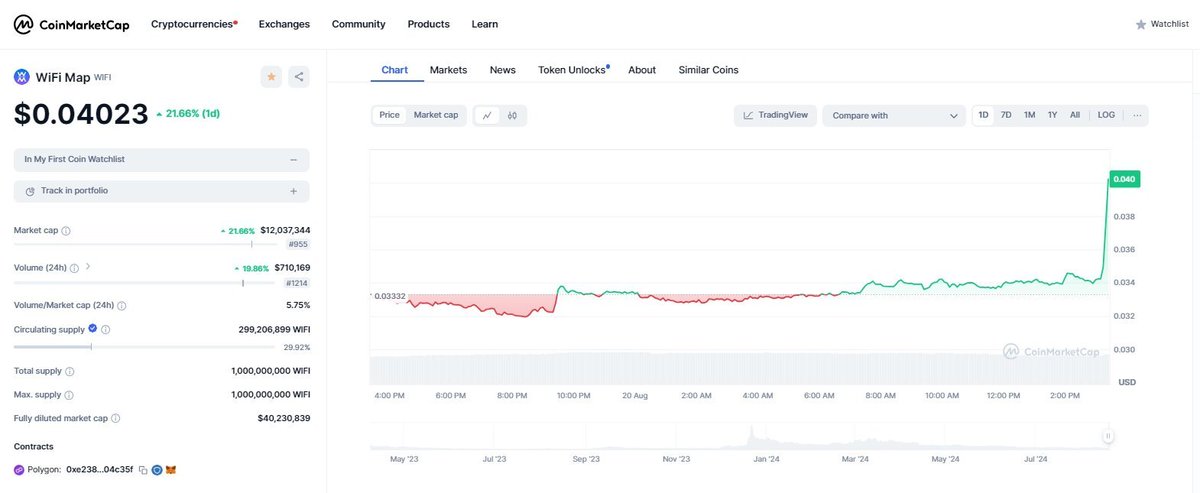Show the Max. supply info icon
The image size is (1200, 493).
coord(69,395)
